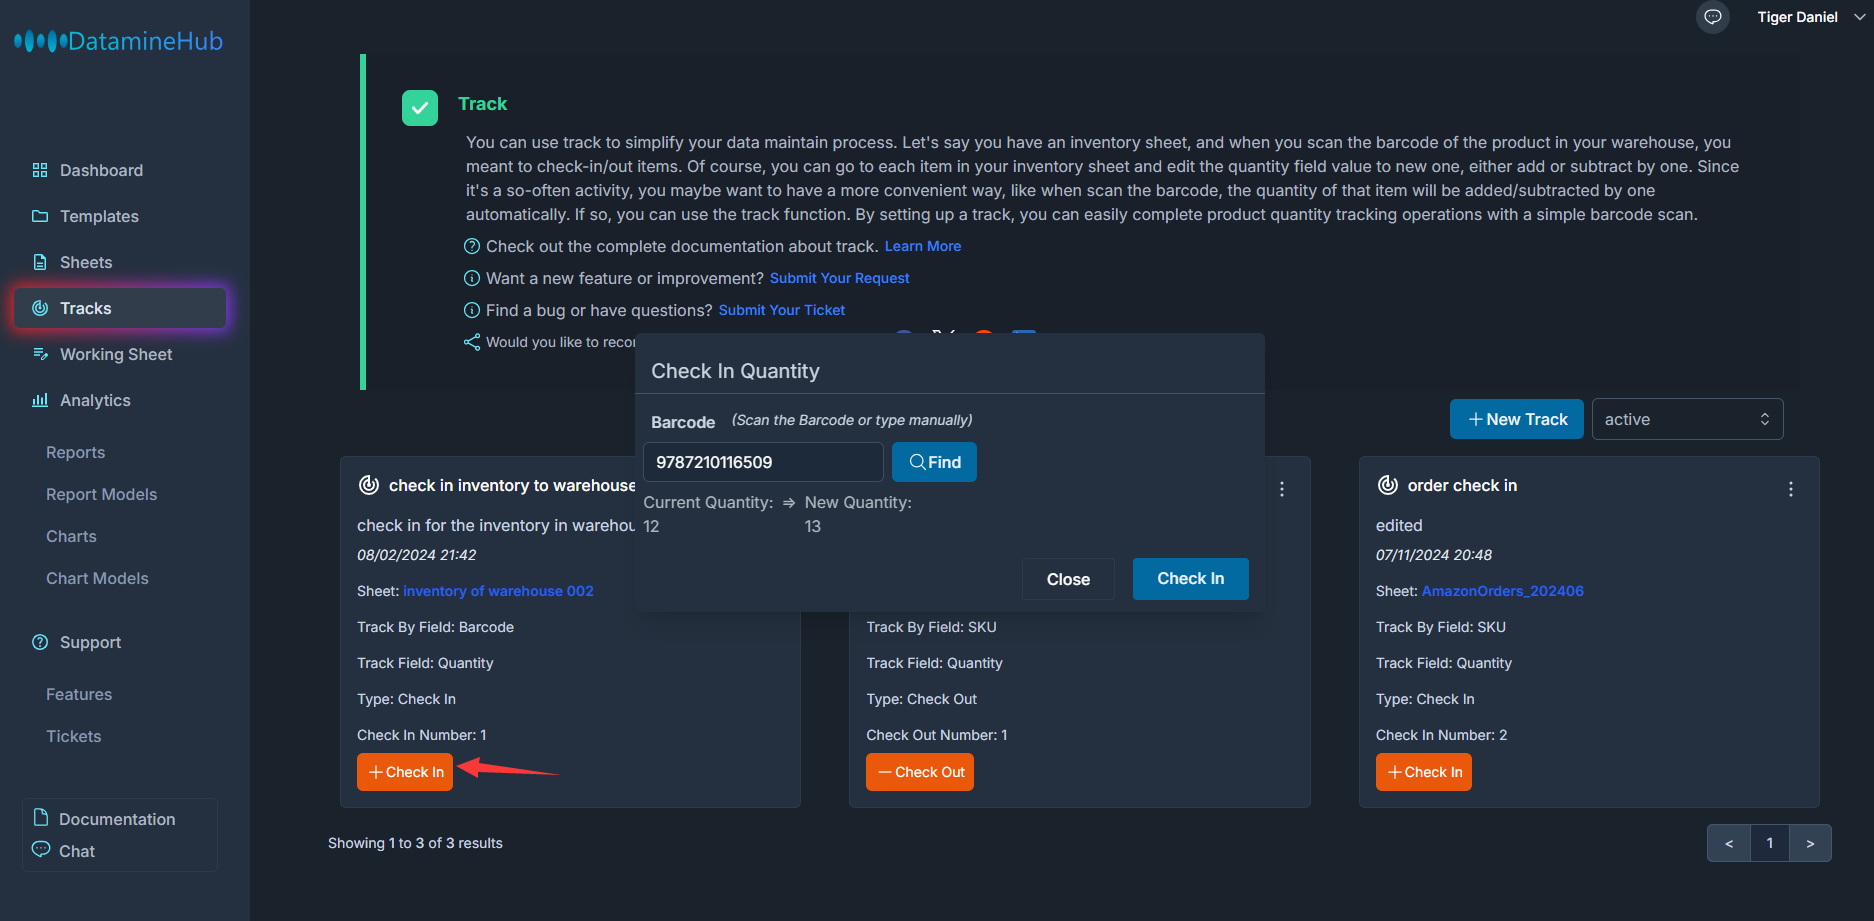Click the 'Showing 1 to 3 of 3 results' text
This screenshot has width=1874, height=921.
click(x=415, y=843)
